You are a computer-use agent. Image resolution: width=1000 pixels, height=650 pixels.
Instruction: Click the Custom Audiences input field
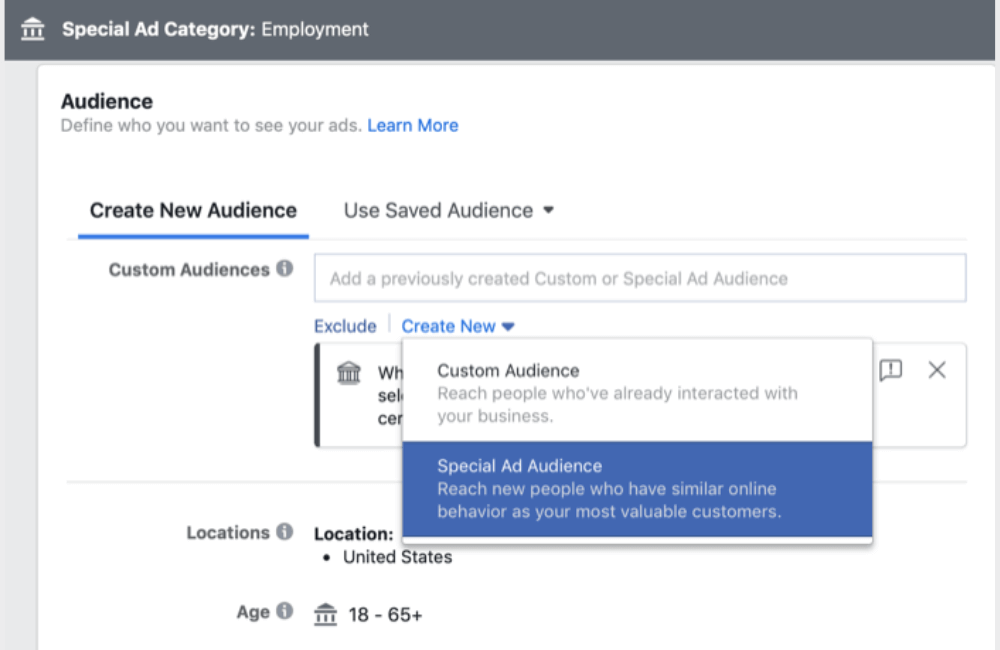click(x=640, y=278)
